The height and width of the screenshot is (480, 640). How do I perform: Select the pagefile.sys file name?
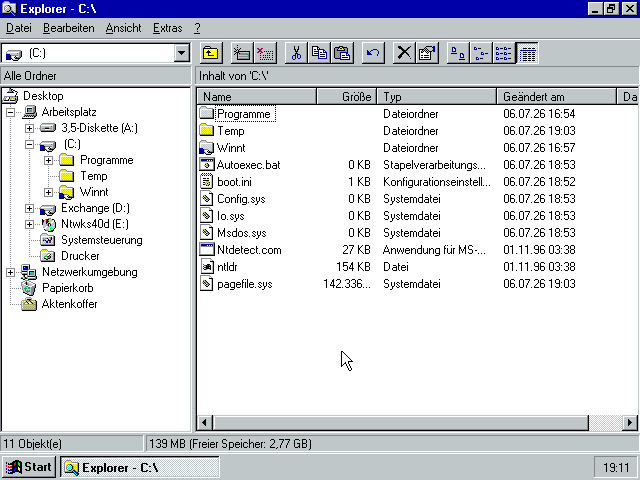point(244,284)
